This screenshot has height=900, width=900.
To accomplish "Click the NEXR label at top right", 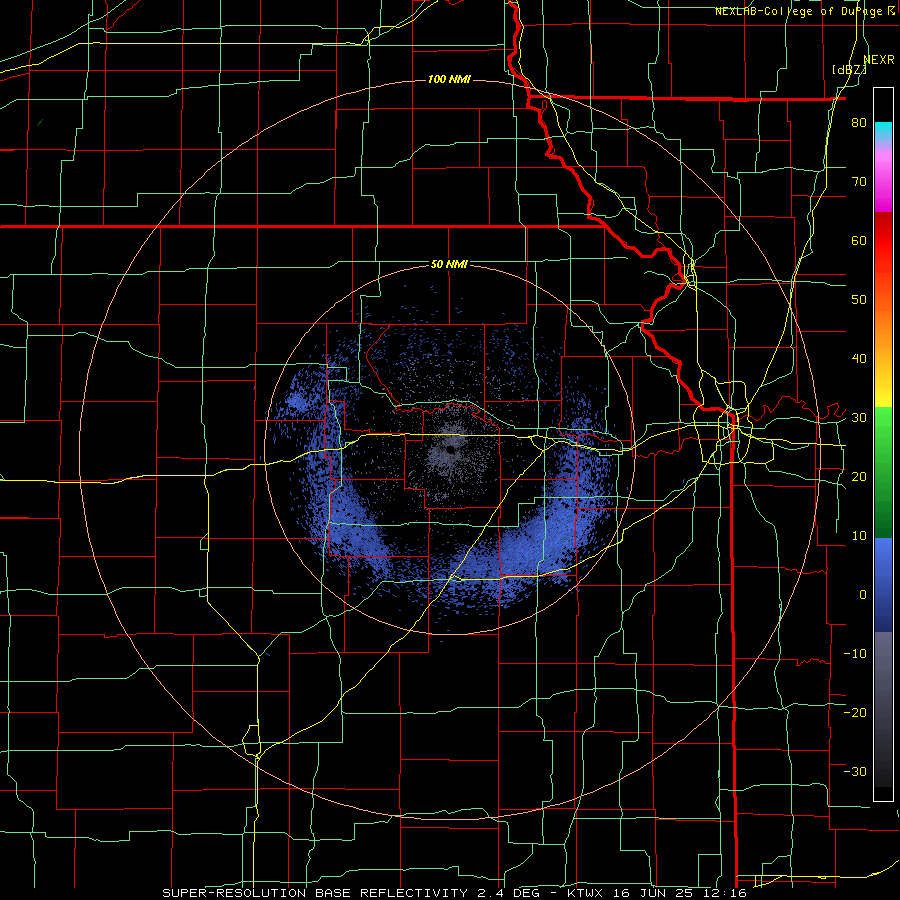I will [x=879, y=60].
